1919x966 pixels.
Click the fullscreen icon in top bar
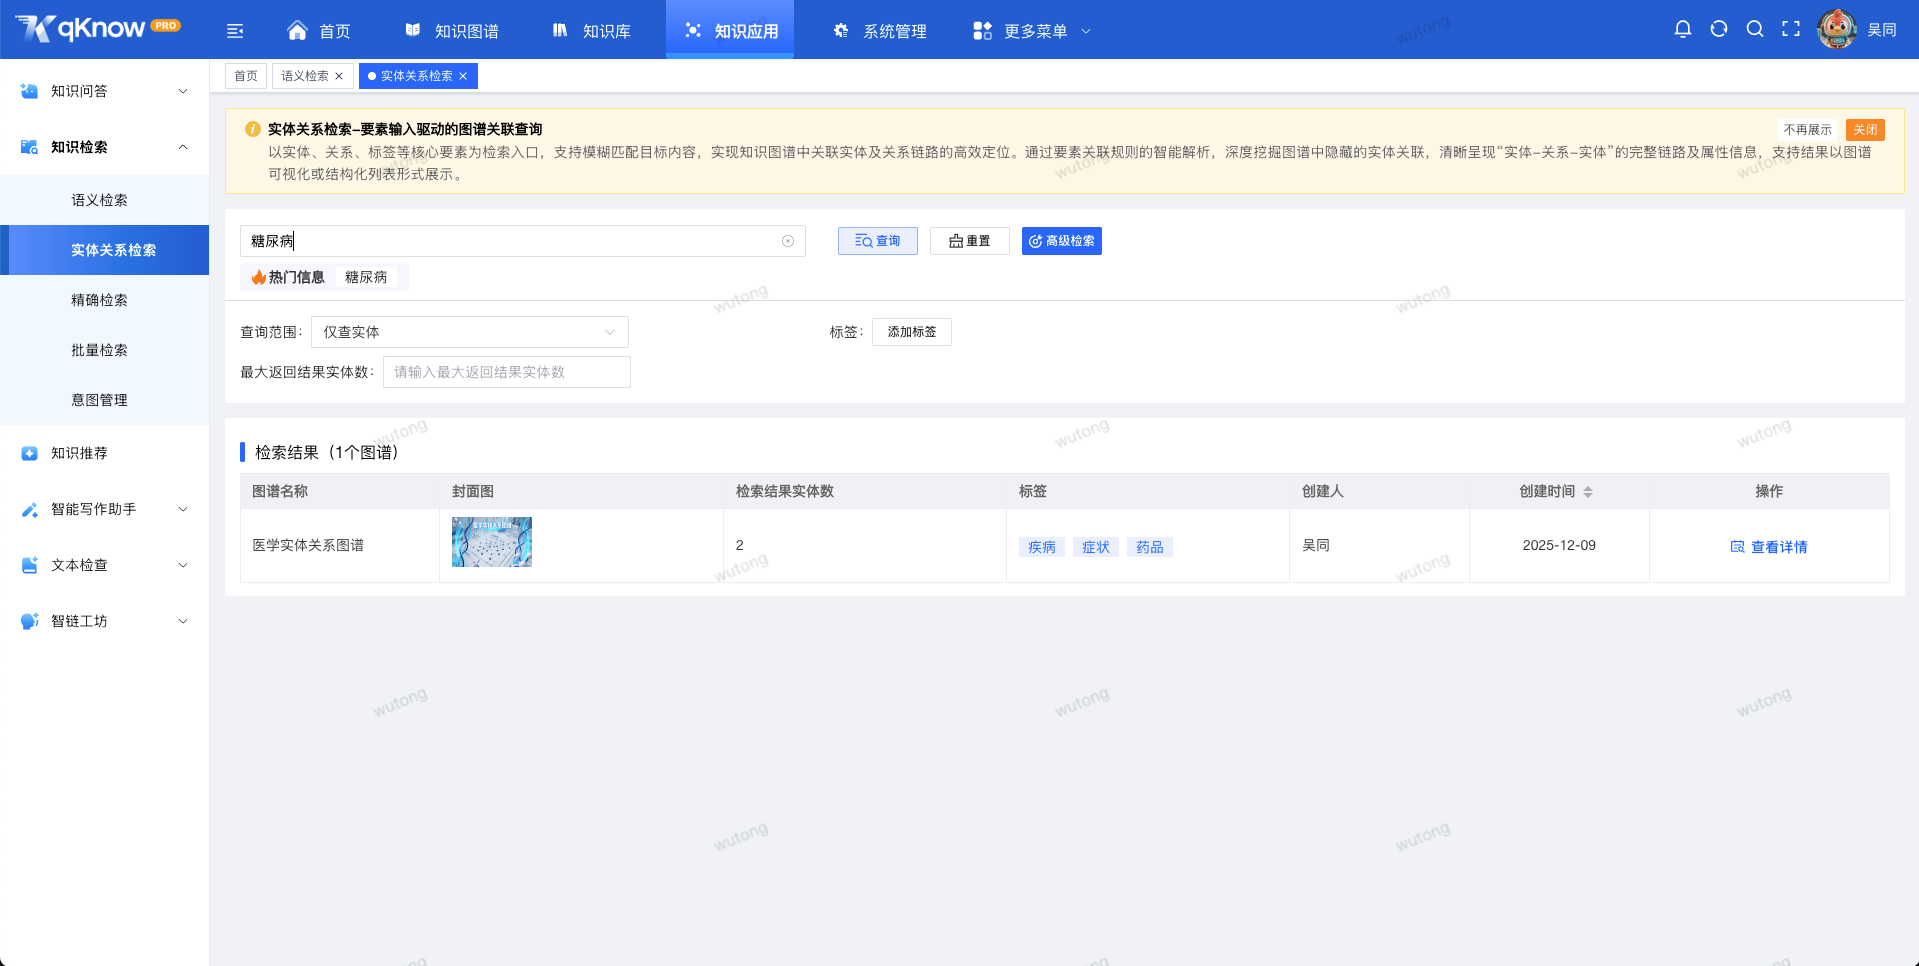[1791, 29]
